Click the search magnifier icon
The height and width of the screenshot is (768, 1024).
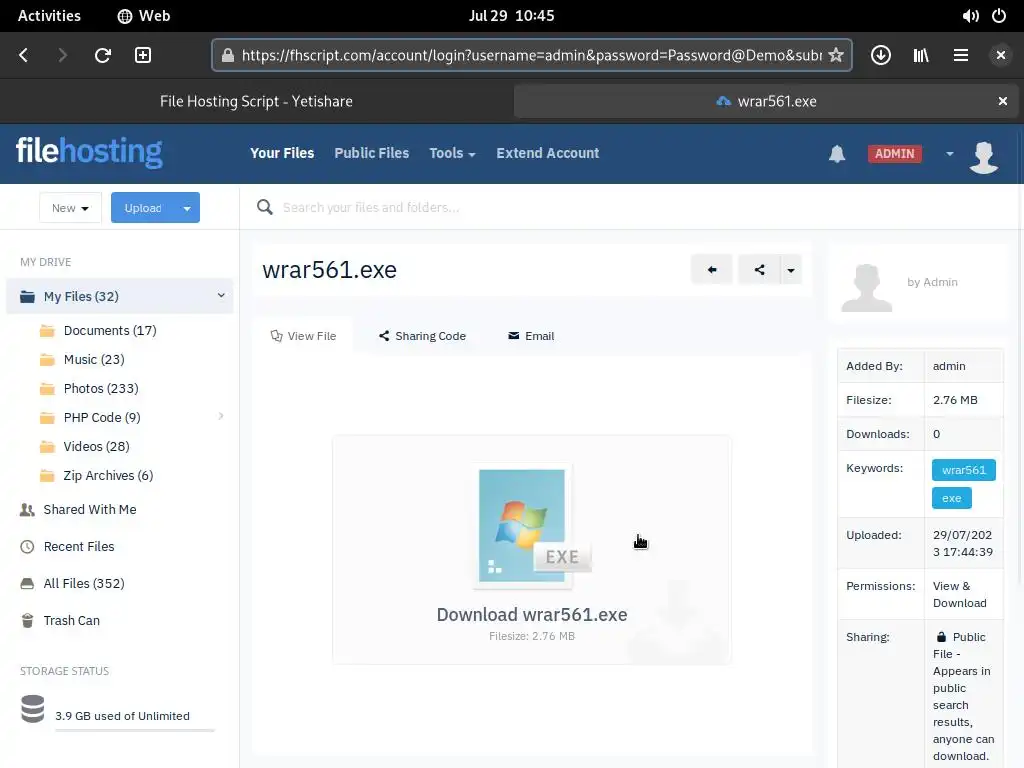coord(264,207)
